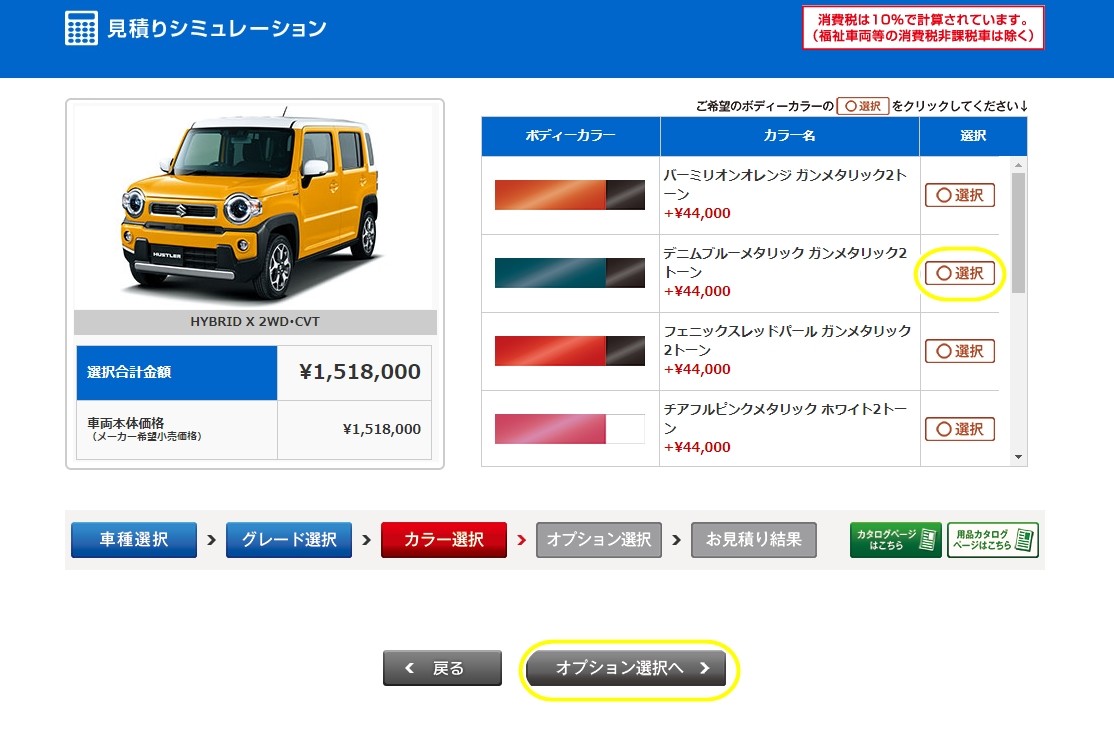This screenshot has height=730, width=1114.
Task: Select デニムブルーメタリック ガンメタリック2トーン color
Action: [x=959, y=273]
